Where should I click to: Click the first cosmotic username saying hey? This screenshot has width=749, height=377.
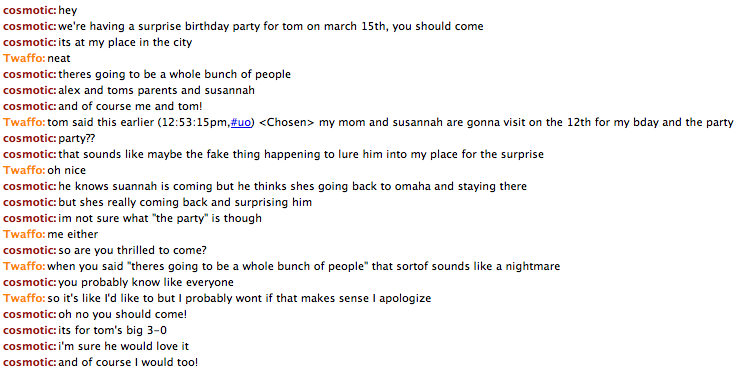(x=30, y=10)
